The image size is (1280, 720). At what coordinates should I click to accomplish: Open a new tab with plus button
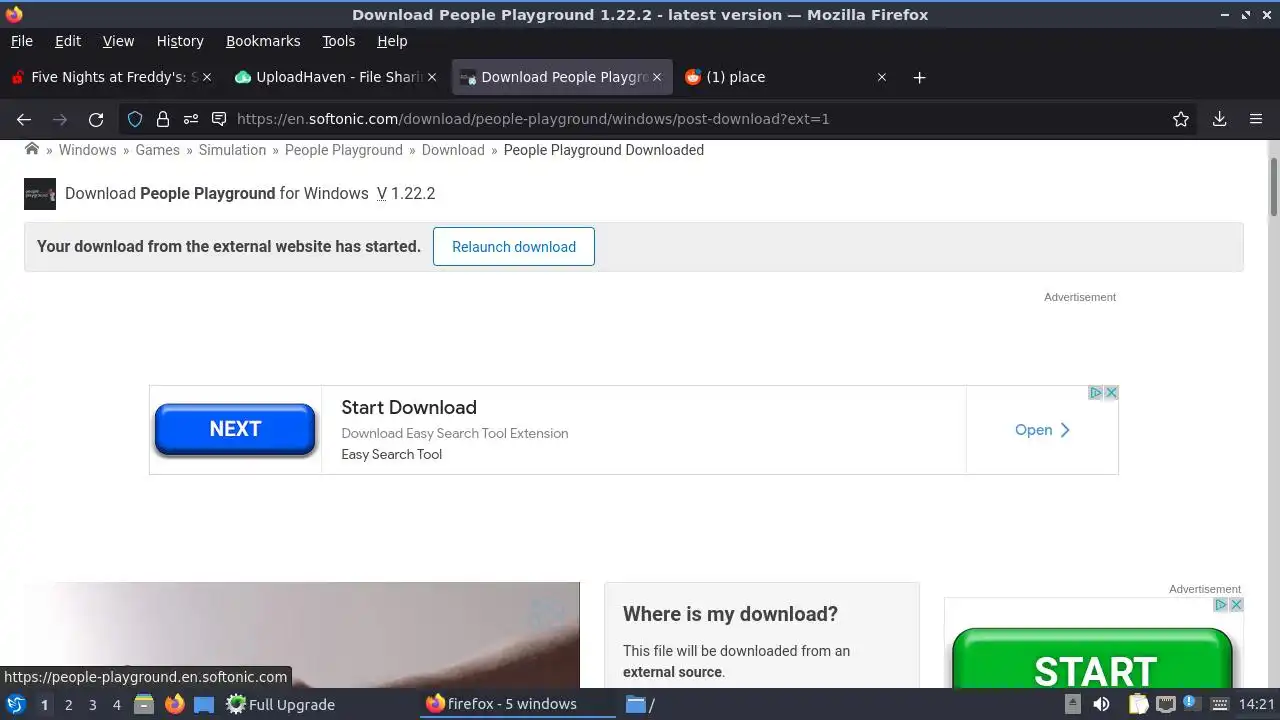(x=919, y=77)
